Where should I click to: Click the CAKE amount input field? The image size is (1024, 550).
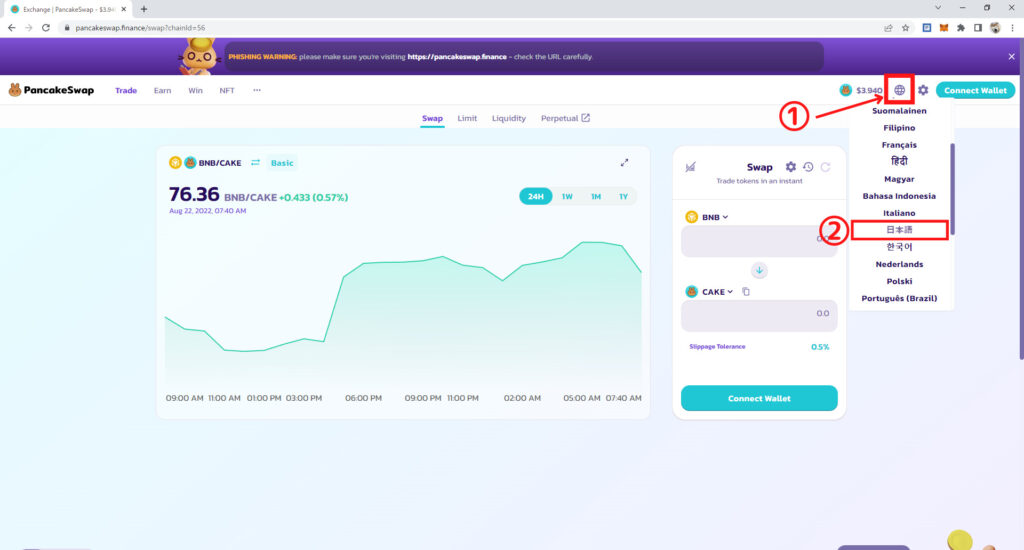(x=759, y=316)
